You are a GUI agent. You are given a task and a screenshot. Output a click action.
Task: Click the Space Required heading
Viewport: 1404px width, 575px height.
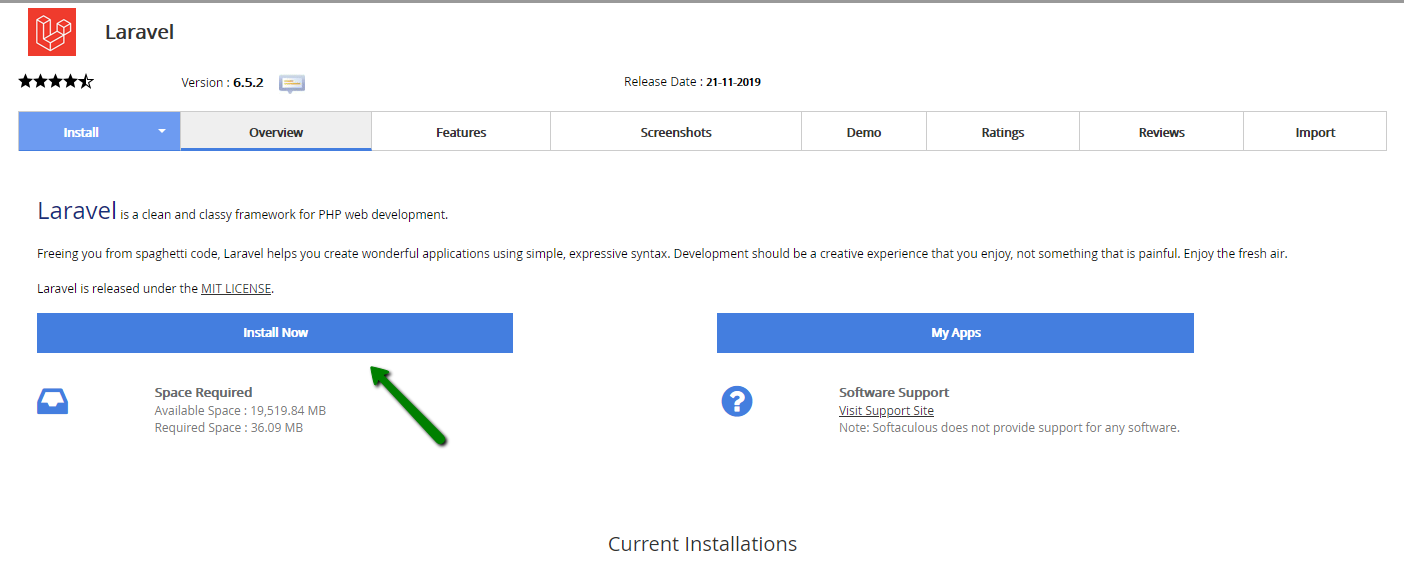(x=203, y=392)
